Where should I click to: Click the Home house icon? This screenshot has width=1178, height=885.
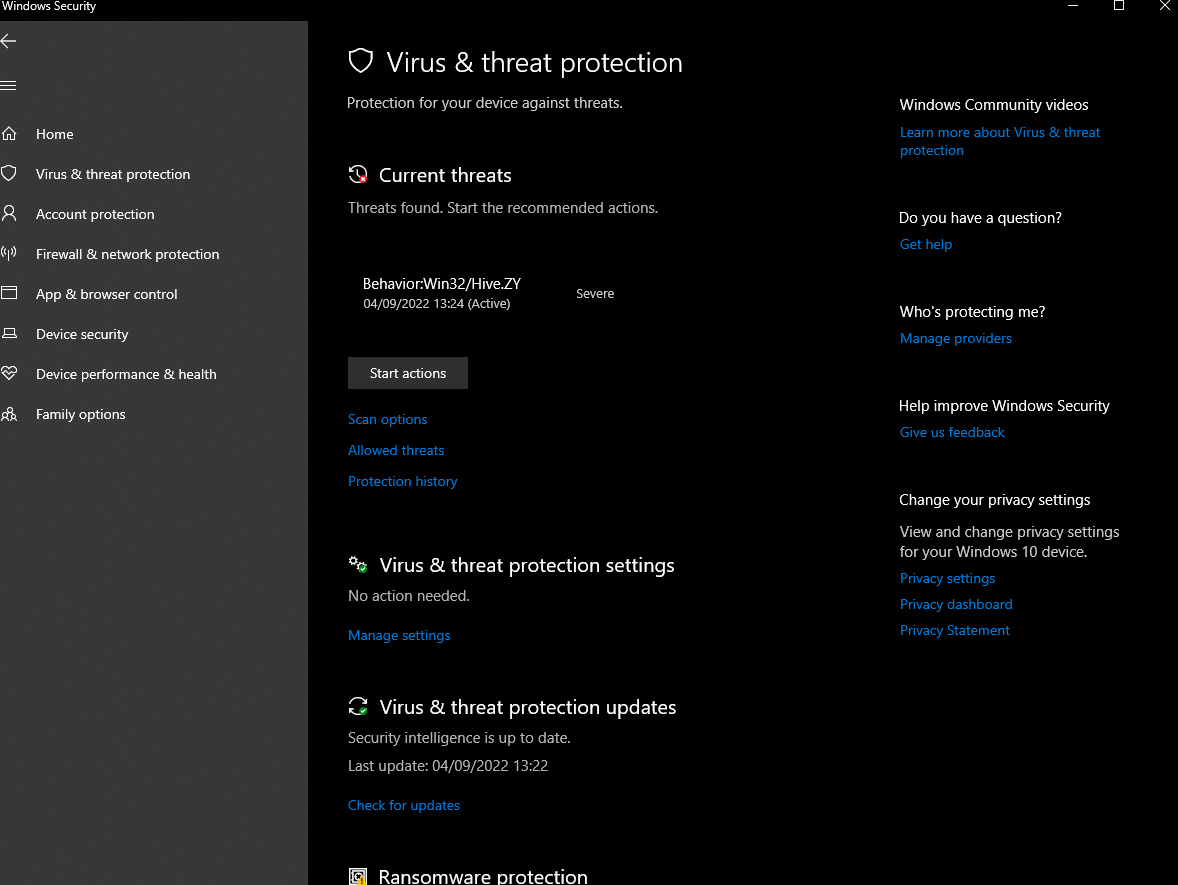(9, 134)
